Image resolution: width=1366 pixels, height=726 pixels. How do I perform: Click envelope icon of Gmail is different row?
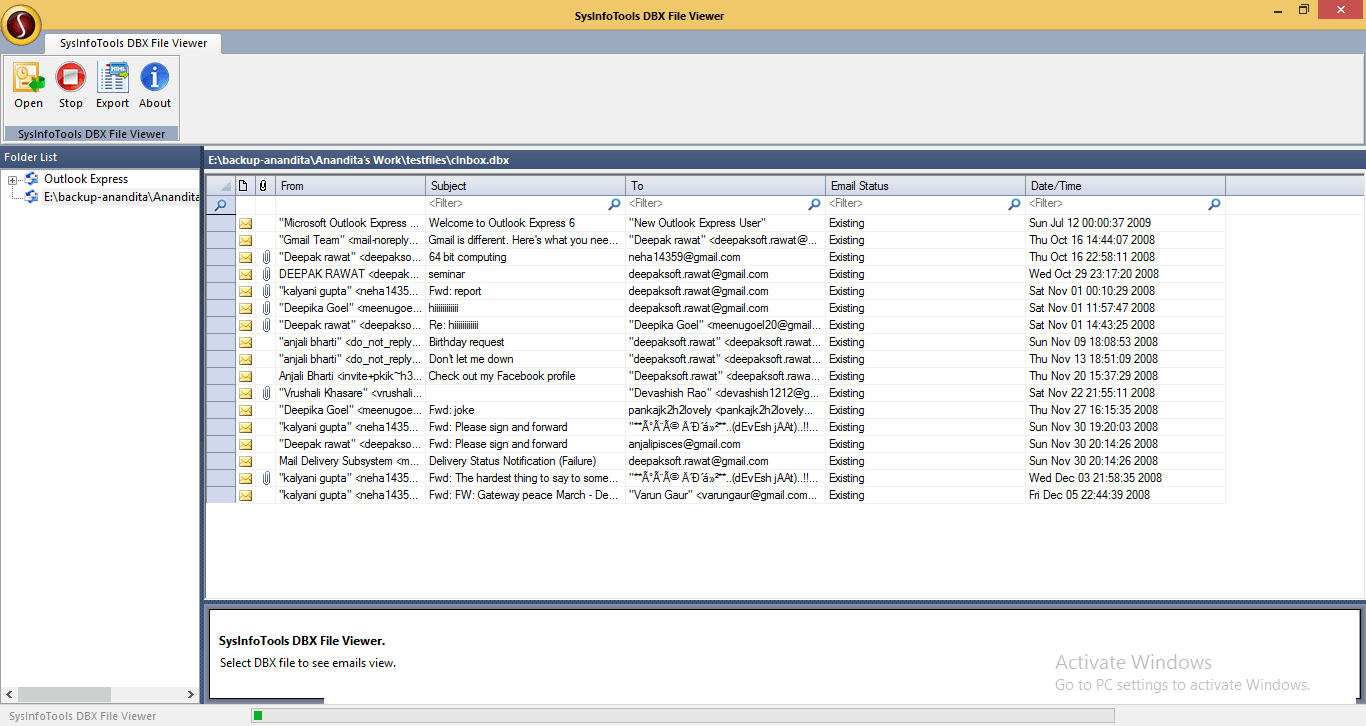click(x=245, y=240)
